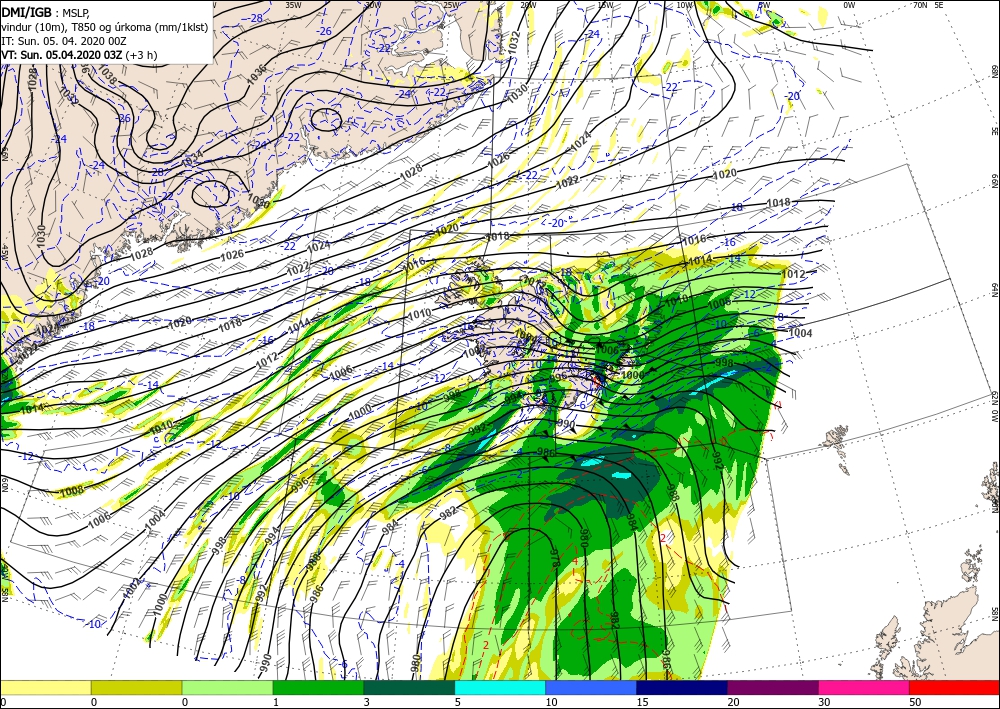Pick the royal blue 10 mm swatch

(x=591, y=687)
